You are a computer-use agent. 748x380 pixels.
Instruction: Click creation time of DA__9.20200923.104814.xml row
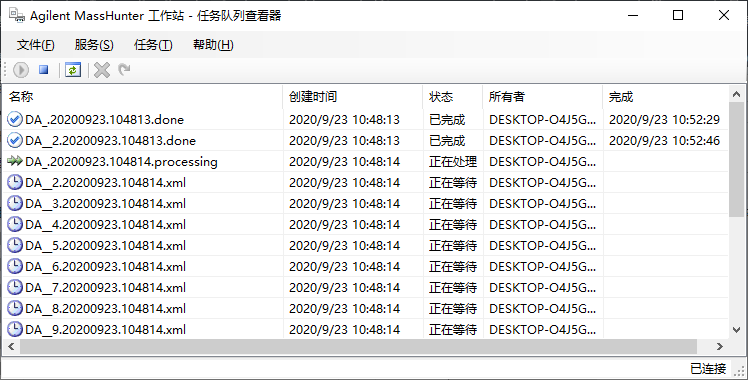(x=344, y=329)
